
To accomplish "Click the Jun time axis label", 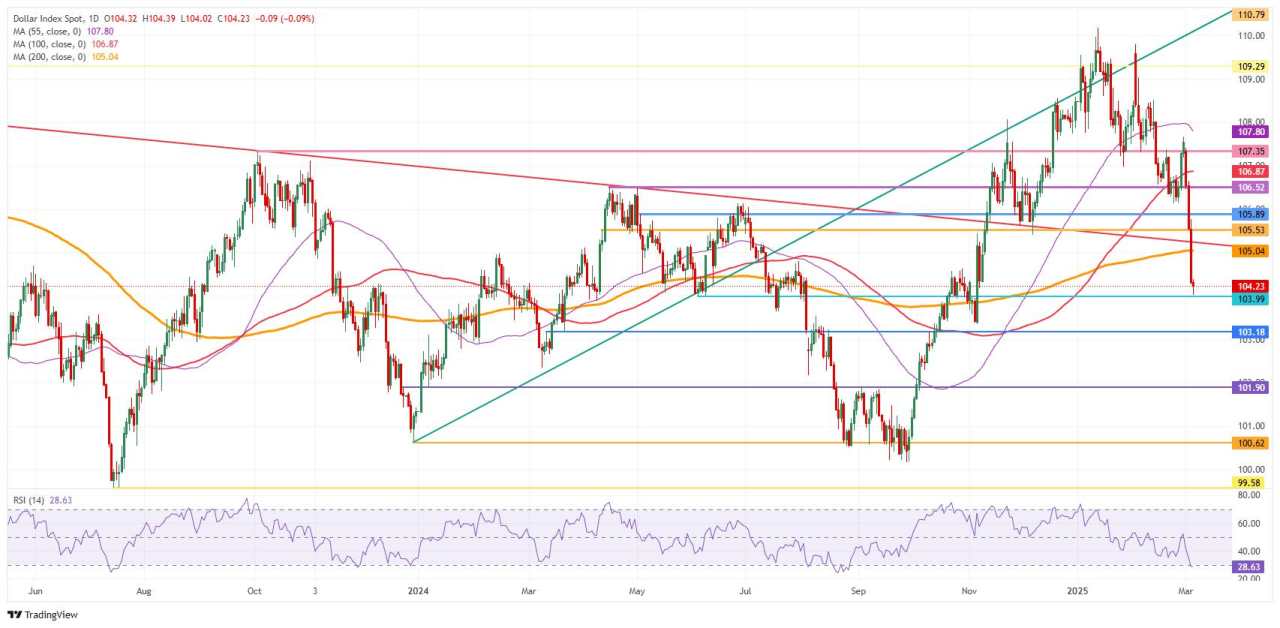I will [x=36, y=591].
